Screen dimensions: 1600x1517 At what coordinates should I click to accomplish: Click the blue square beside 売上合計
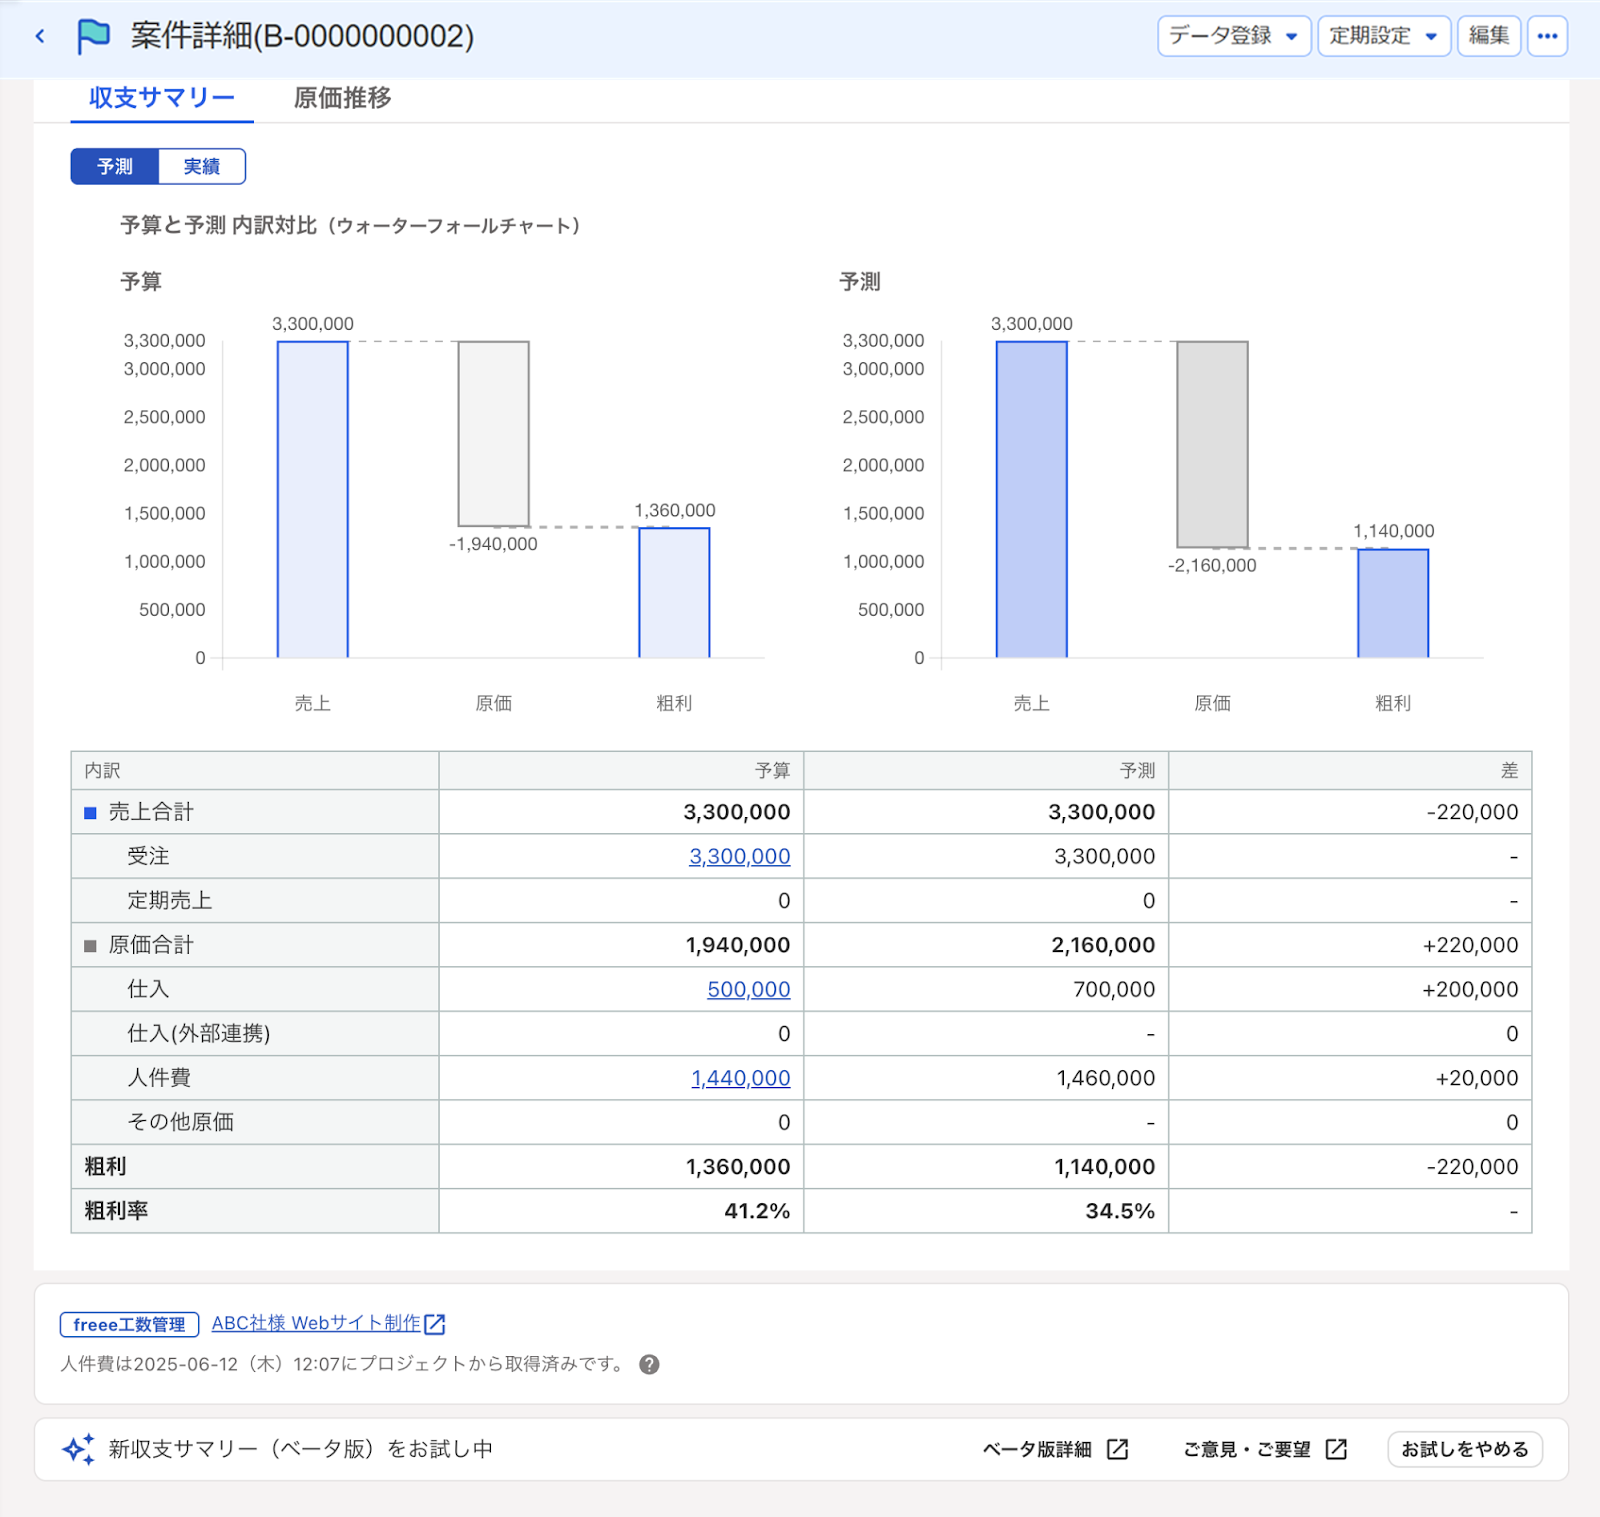pos(90,813)
